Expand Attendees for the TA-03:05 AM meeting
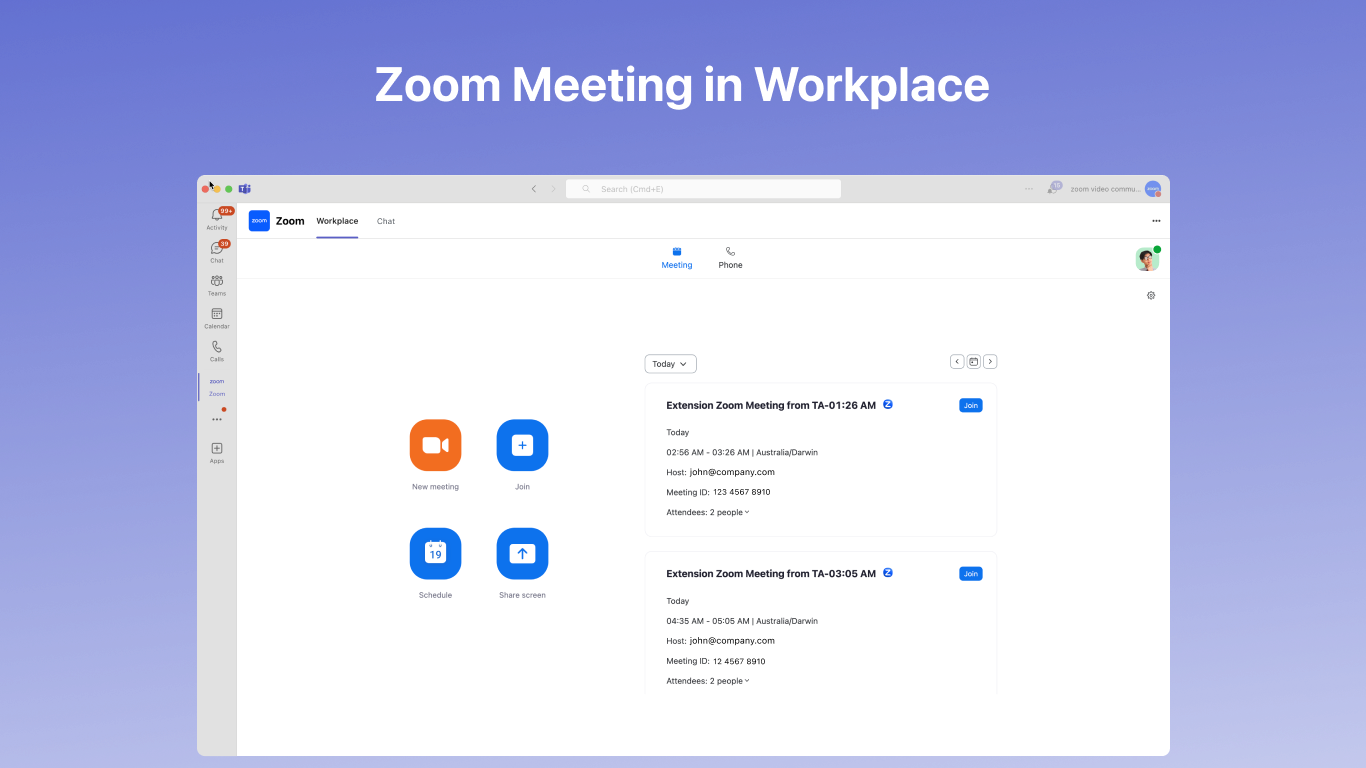This screenshot has width=1366, height=768. coord(708,681)
